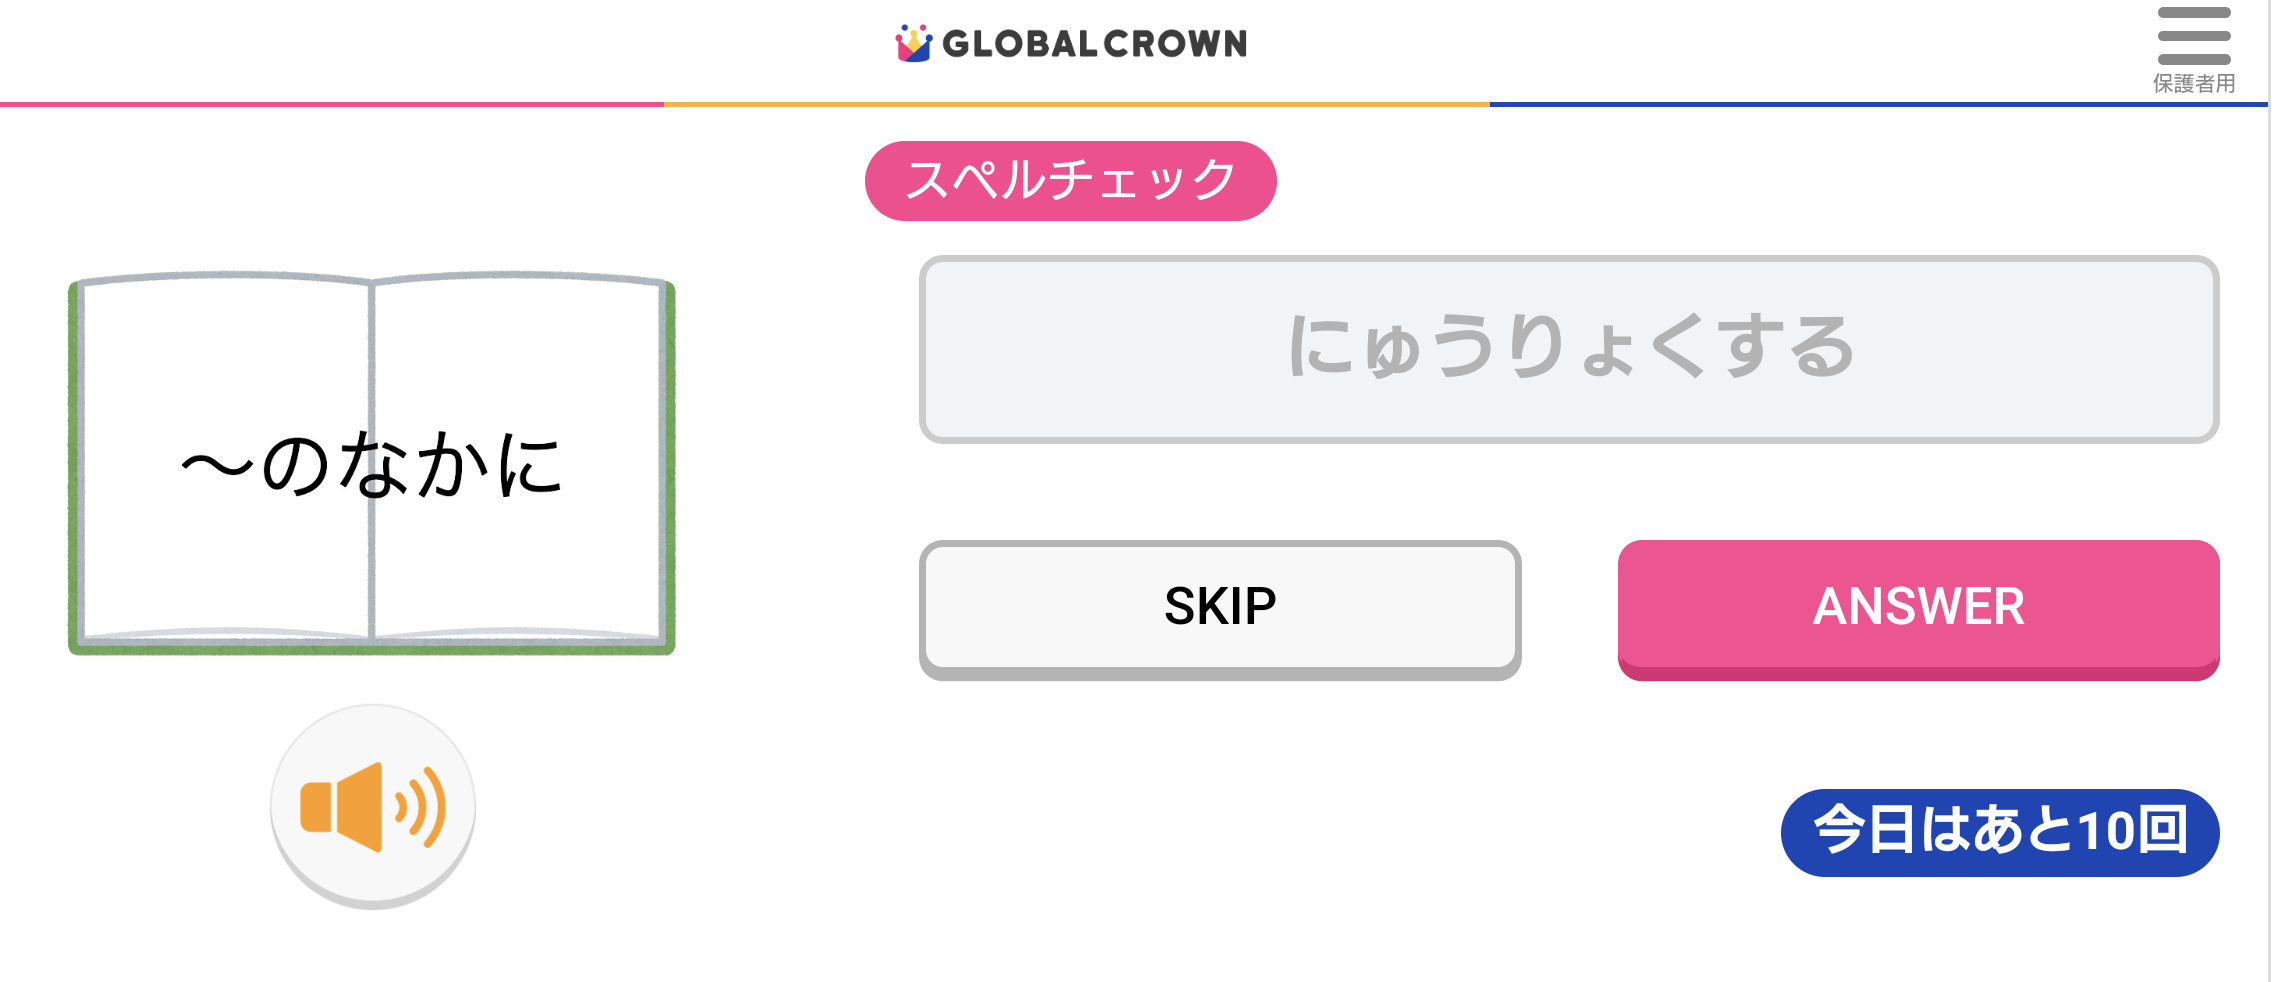Click the green bottom edge of book cover
The image size is (2274, 982).
pos(372,649)
